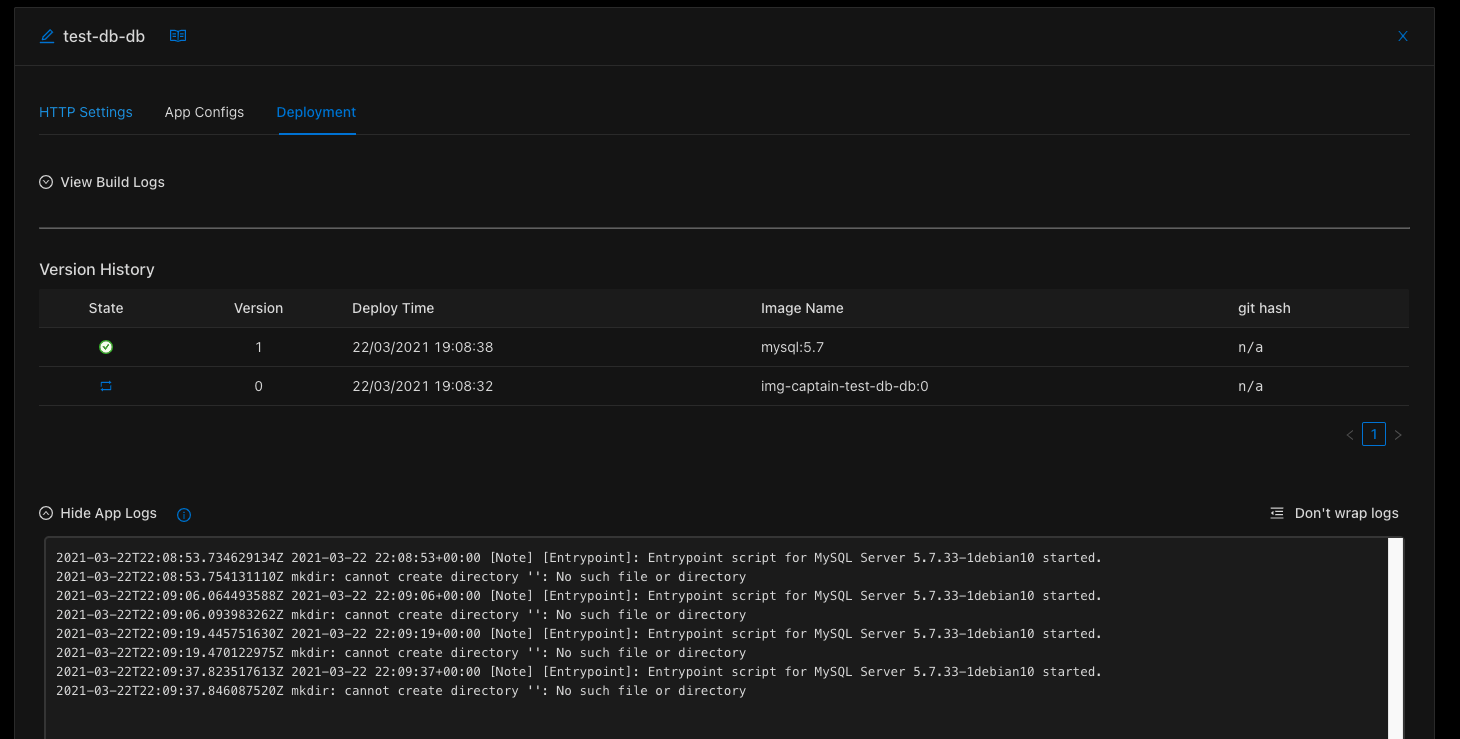Expand View Build Logs
Image resolution: width=1460 pixels, height=739 pixels.
[x=102, y=182]
